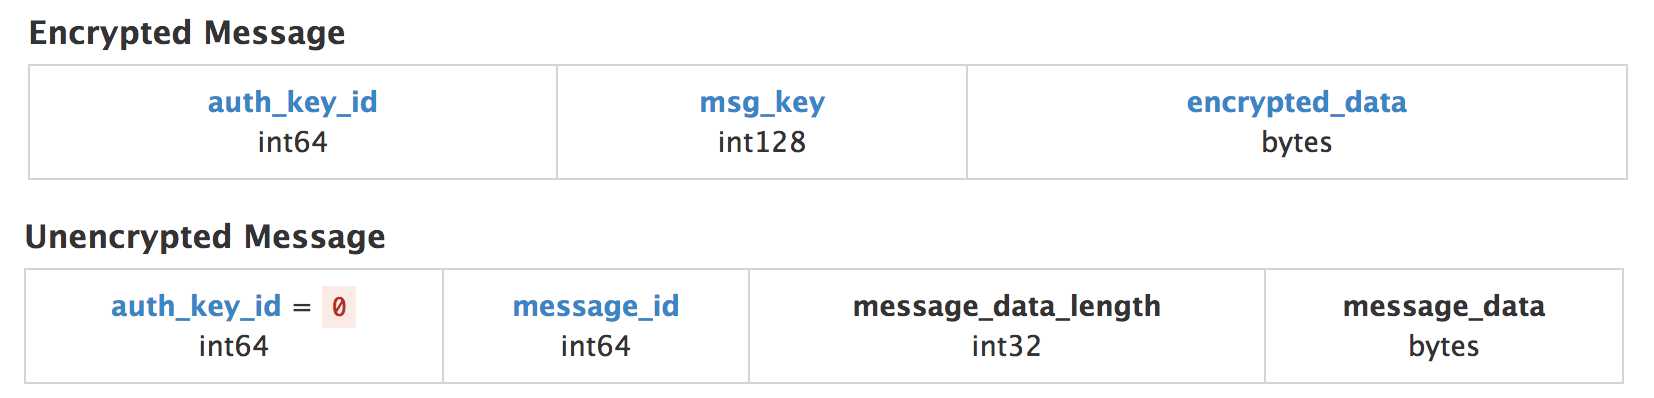The height and width of the screenshot is (398, 1654).
Task: Open auth_key_id link in Encrypted Message table
Action: click(x=292, y=103)
